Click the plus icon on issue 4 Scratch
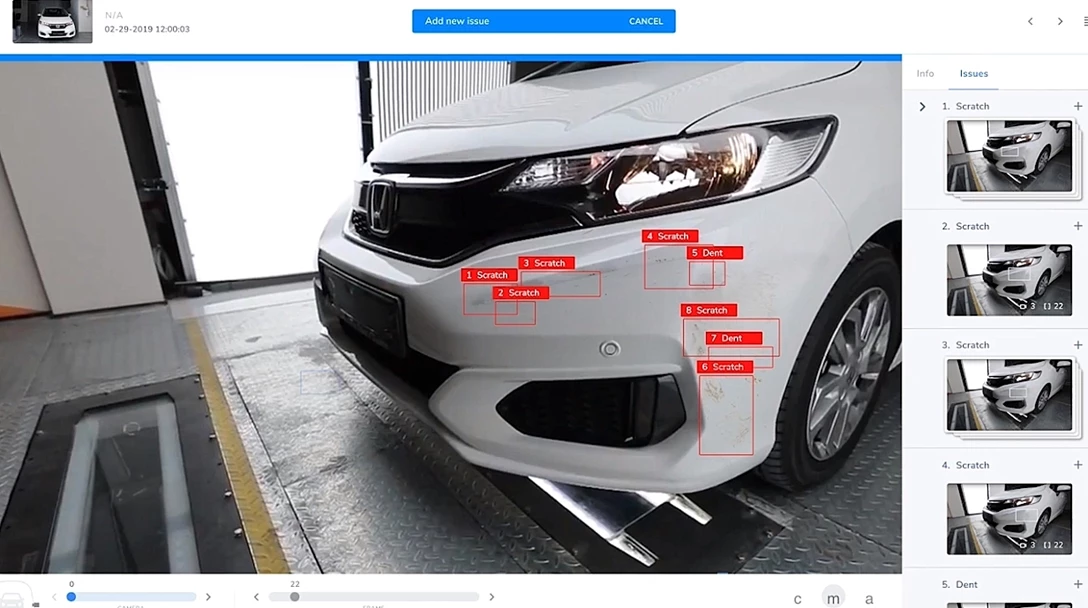 pos(1078,465)
